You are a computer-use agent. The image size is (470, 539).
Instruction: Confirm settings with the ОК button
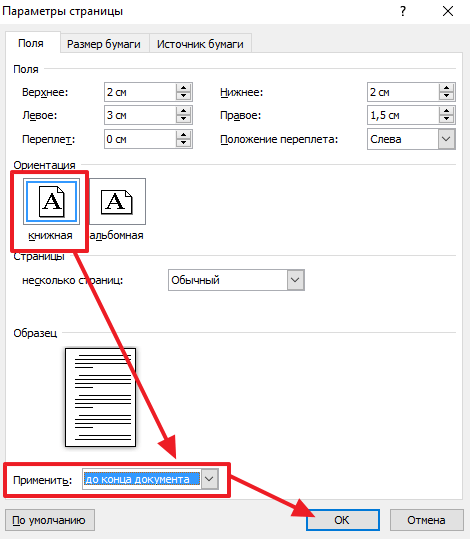(342, 520)
